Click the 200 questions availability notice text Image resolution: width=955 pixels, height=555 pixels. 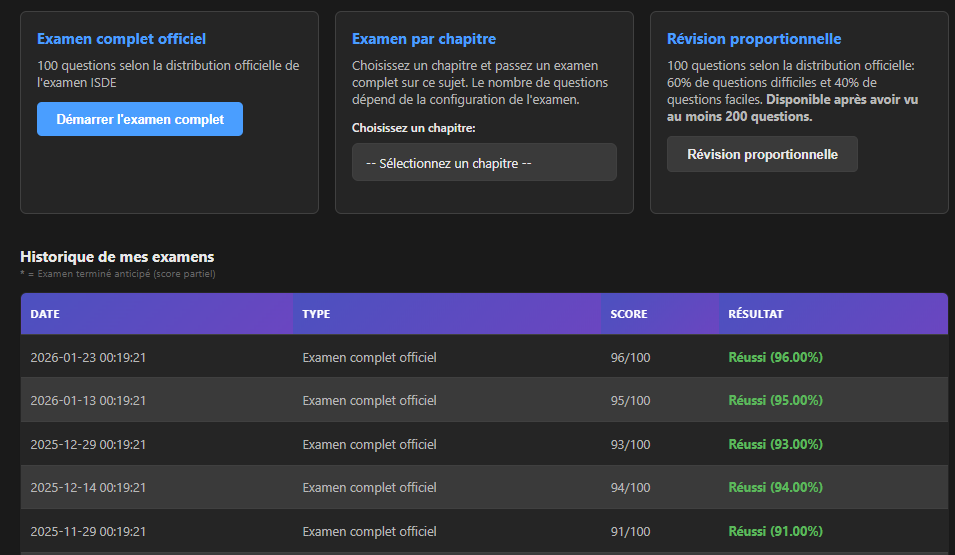coord(792,108)
